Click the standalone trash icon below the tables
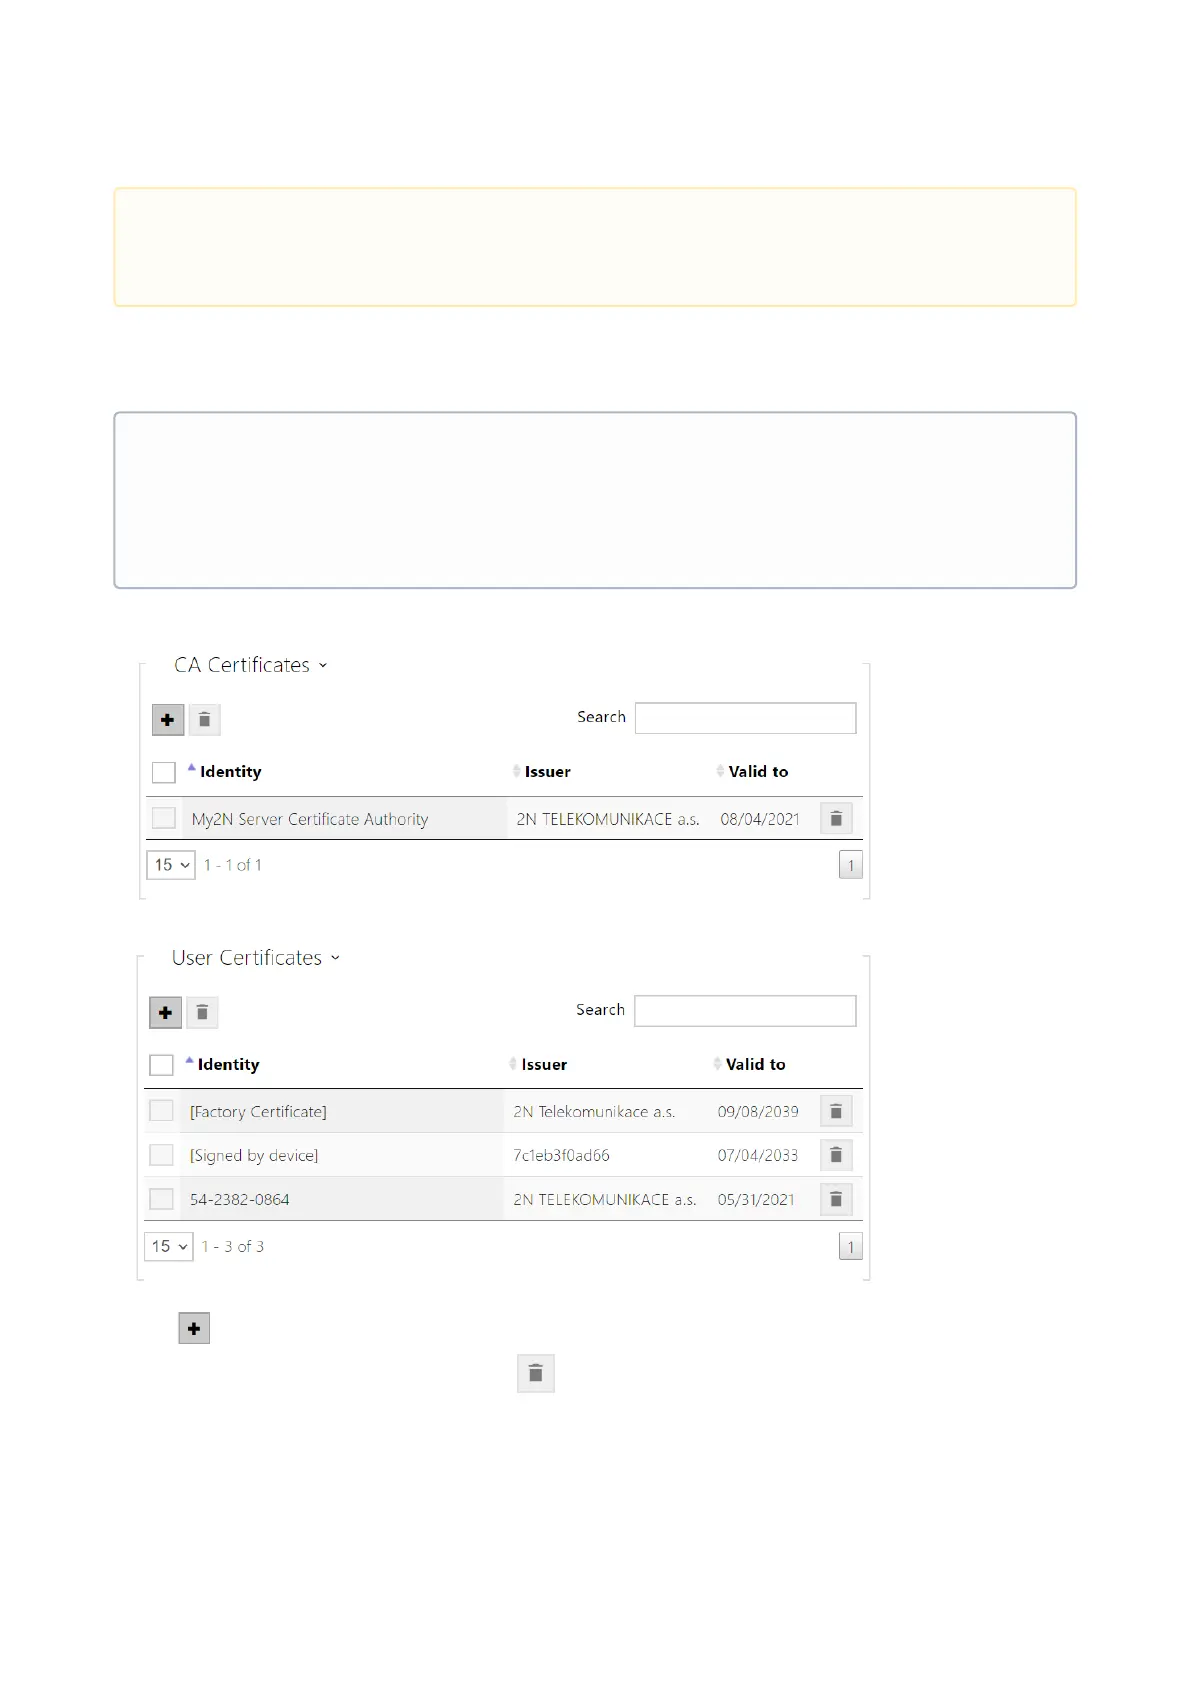This screenshot has width=1191, height=1684. click(x=536, y=1373)
